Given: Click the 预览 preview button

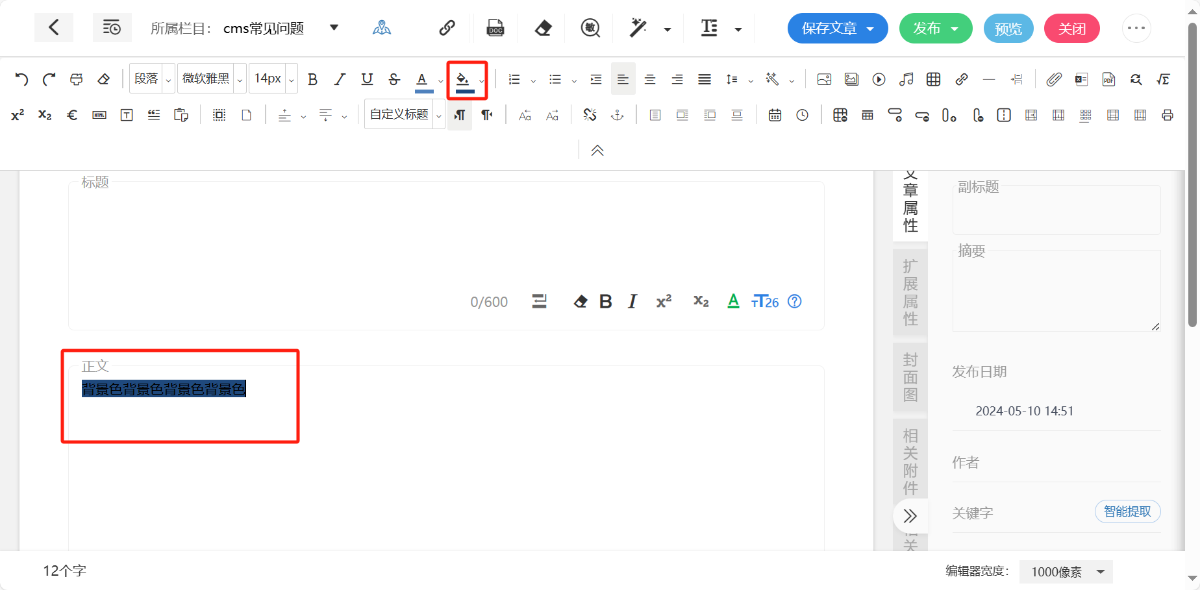Looking at the screenshot, I should [1008, 28].
